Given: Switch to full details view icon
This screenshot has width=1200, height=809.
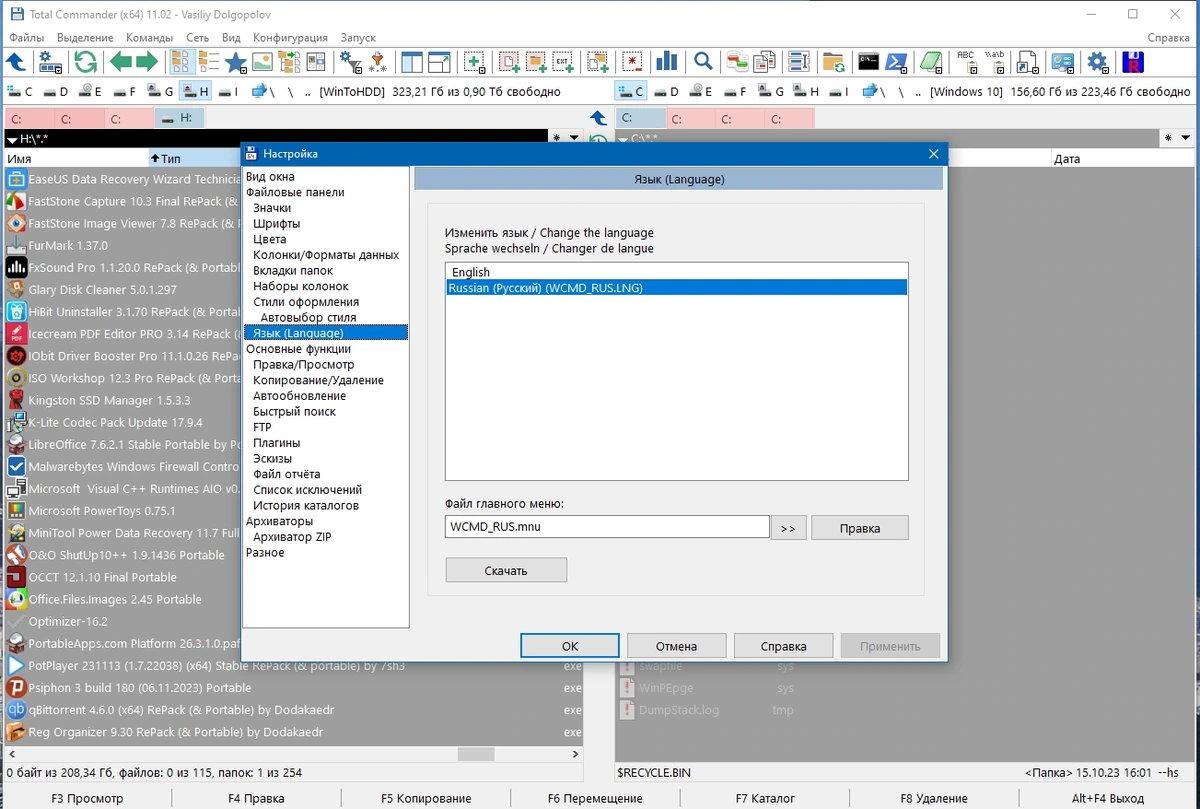Looking at the screenshot, I should point(208,62).
